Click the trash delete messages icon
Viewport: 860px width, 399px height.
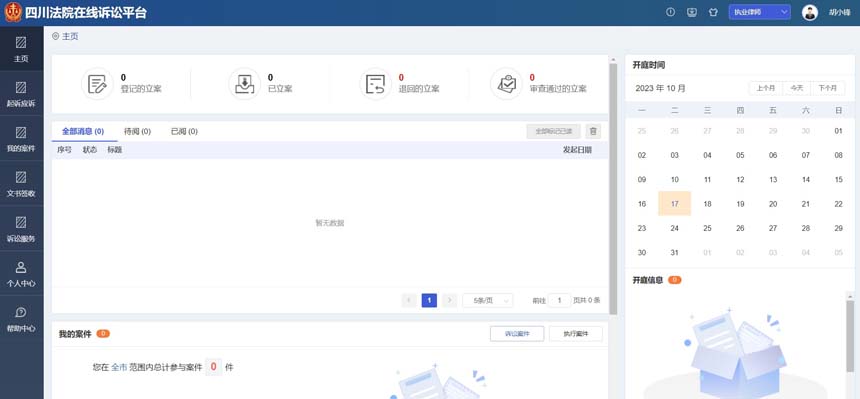point(593,131)
